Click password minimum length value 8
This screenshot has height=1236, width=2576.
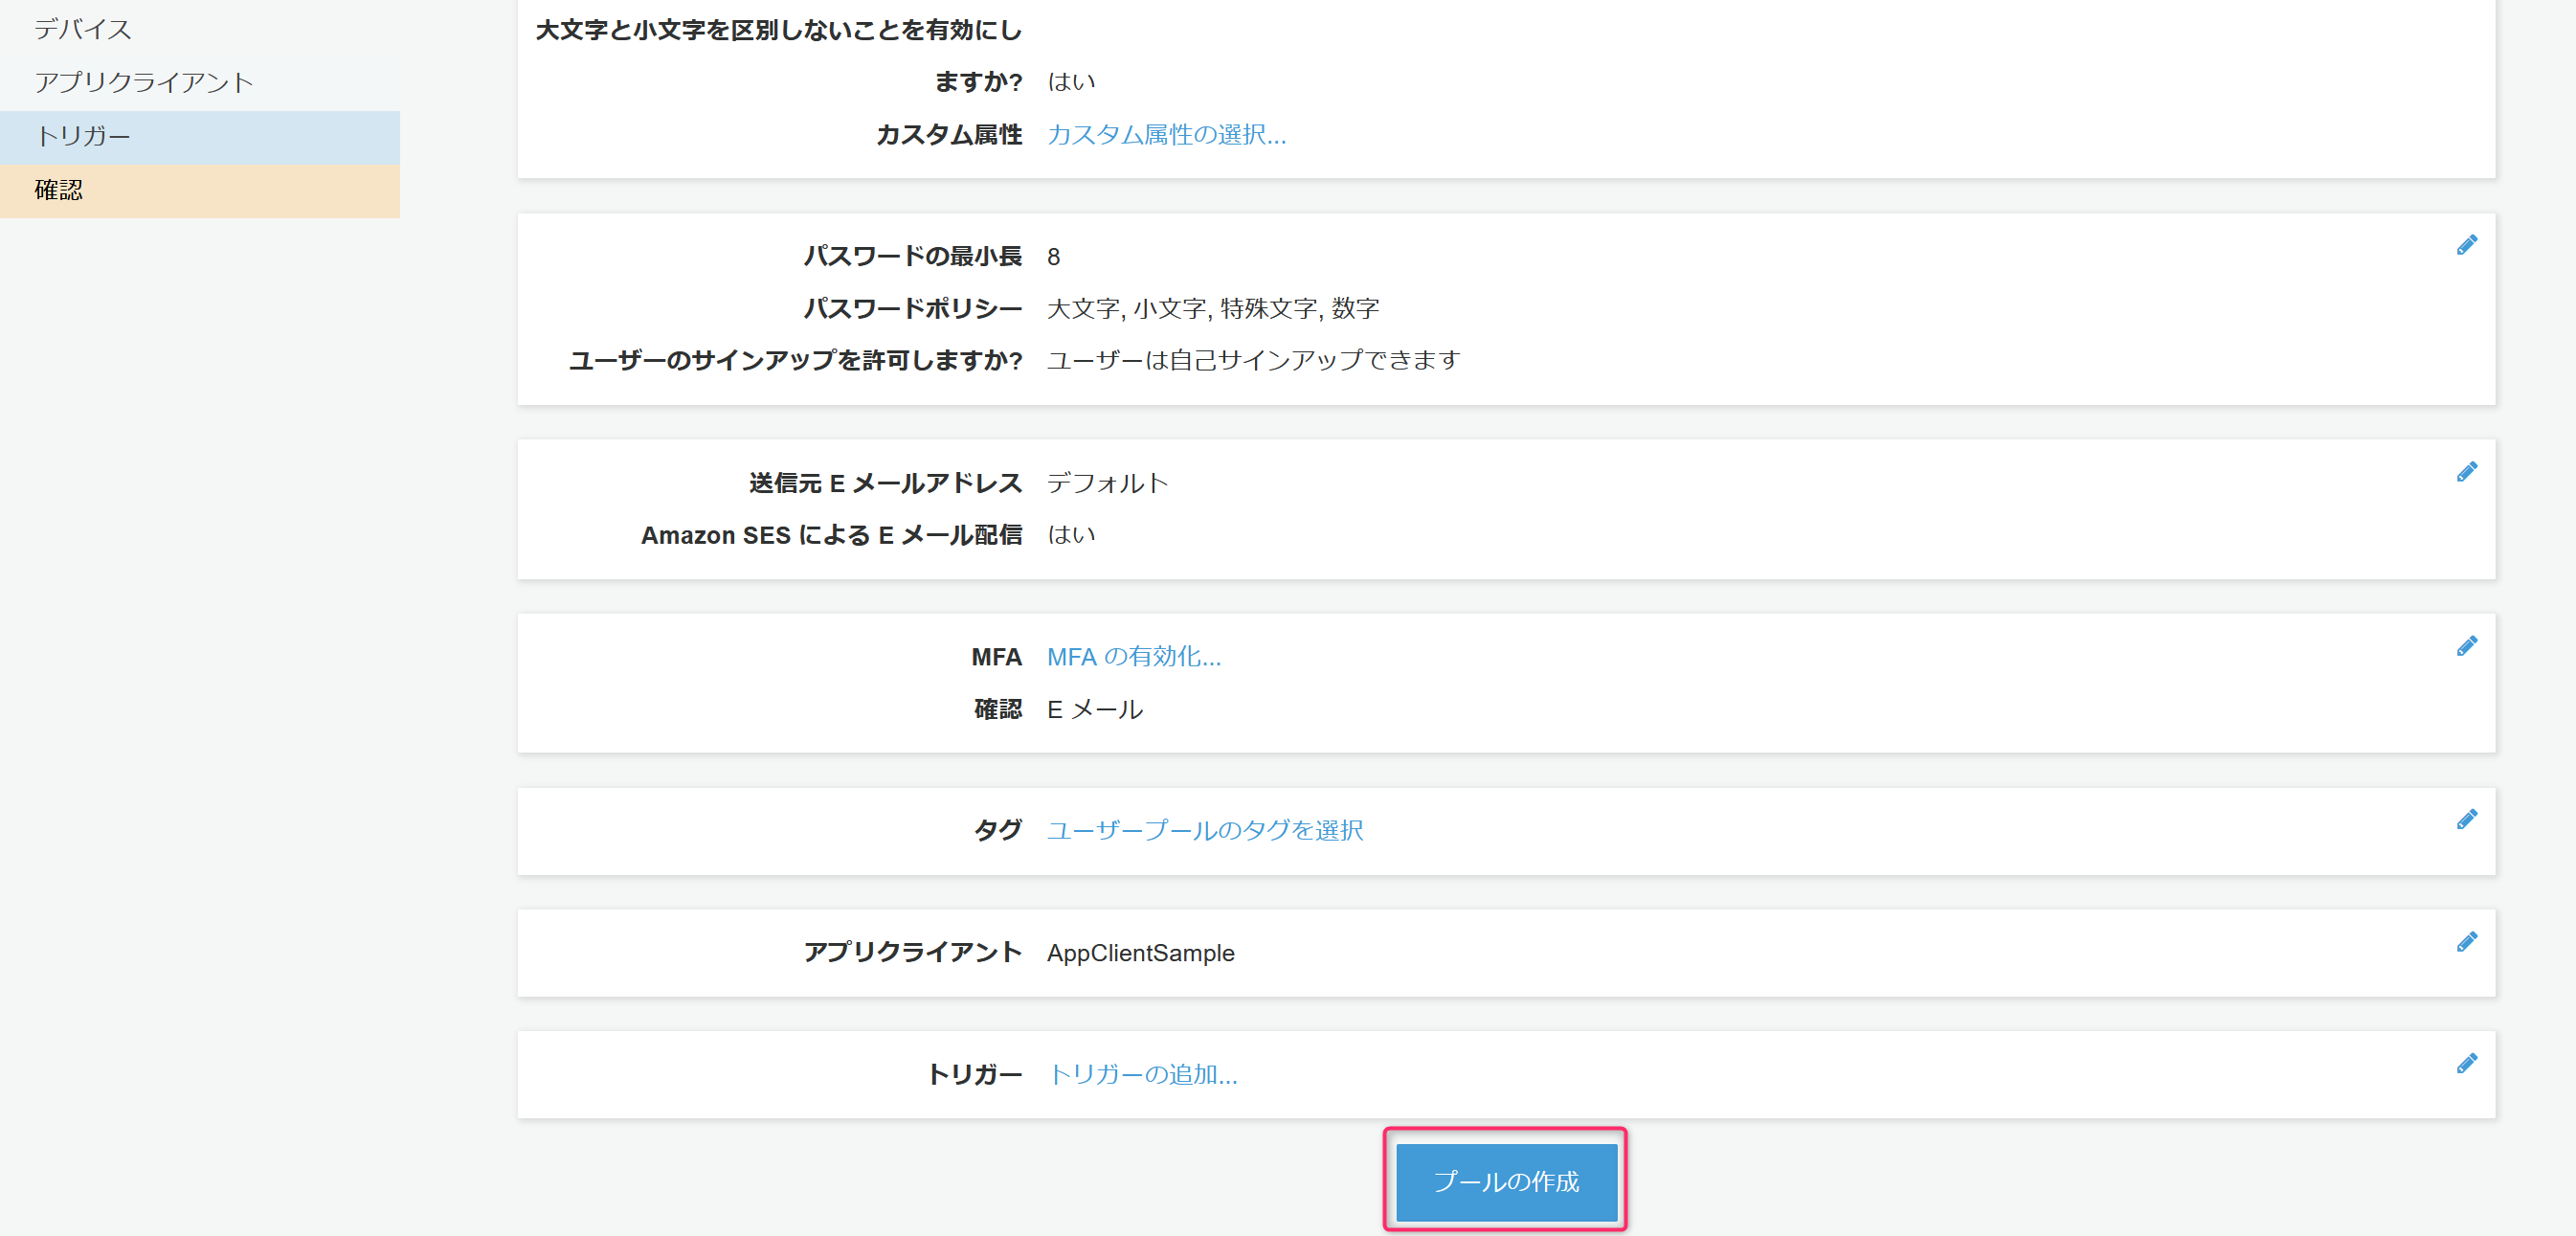tap(1053, 257)
